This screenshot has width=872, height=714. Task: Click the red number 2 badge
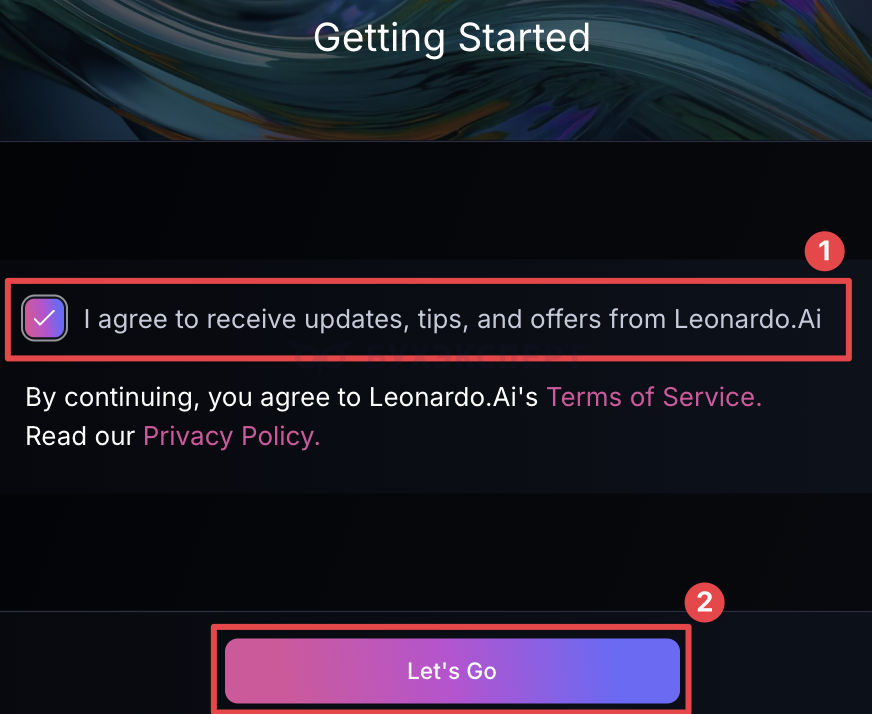704,602
